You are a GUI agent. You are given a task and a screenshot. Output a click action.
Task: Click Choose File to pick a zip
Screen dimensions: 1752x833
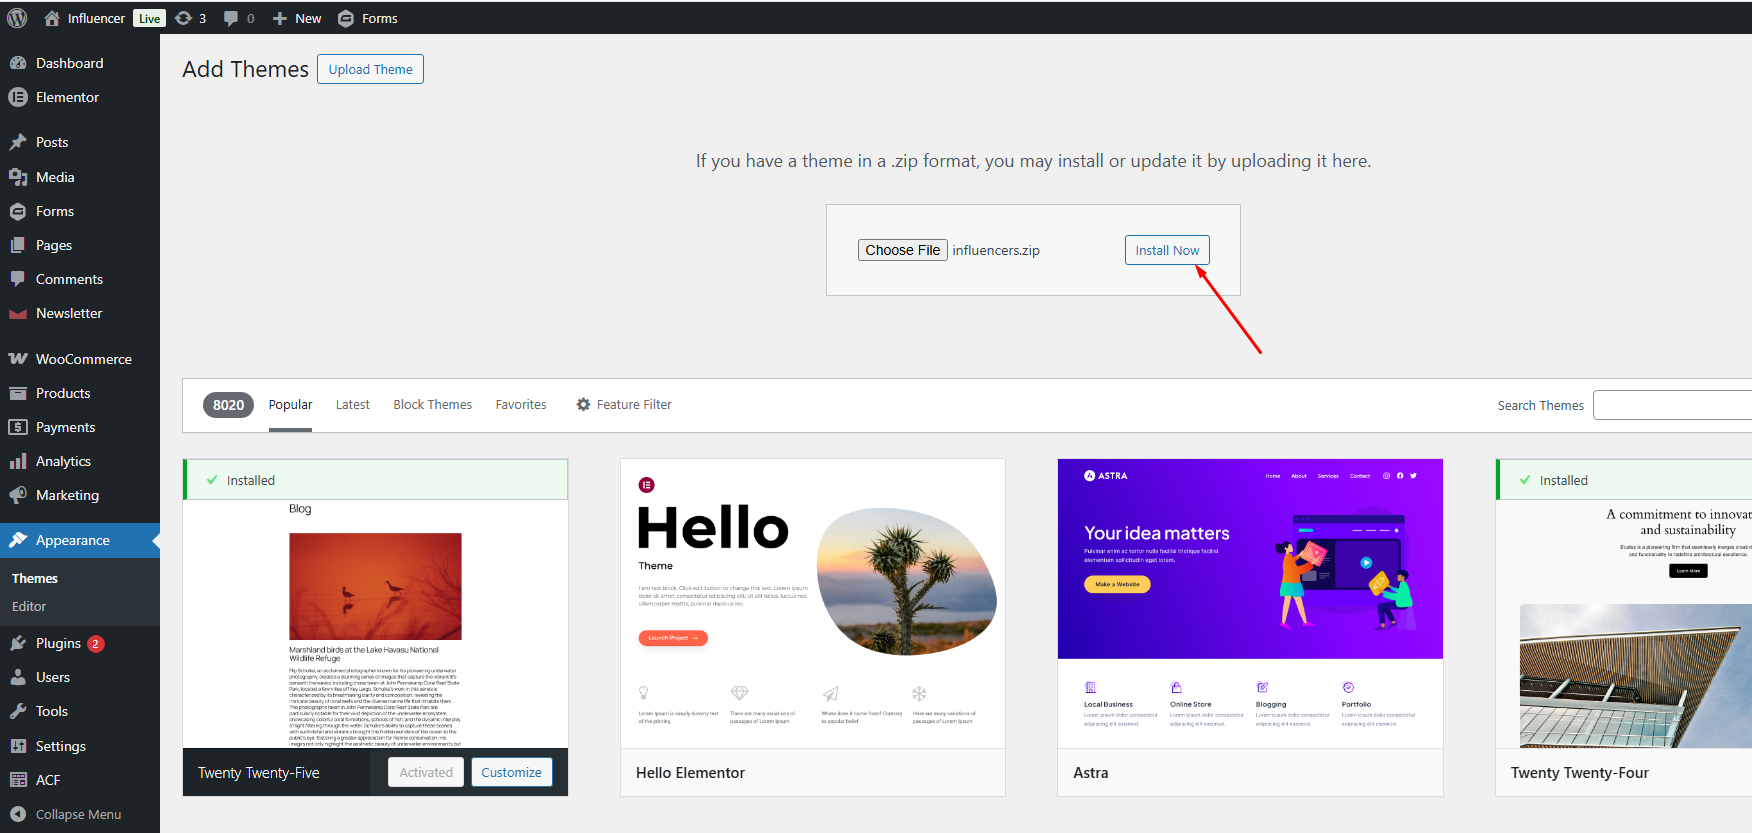902,250
